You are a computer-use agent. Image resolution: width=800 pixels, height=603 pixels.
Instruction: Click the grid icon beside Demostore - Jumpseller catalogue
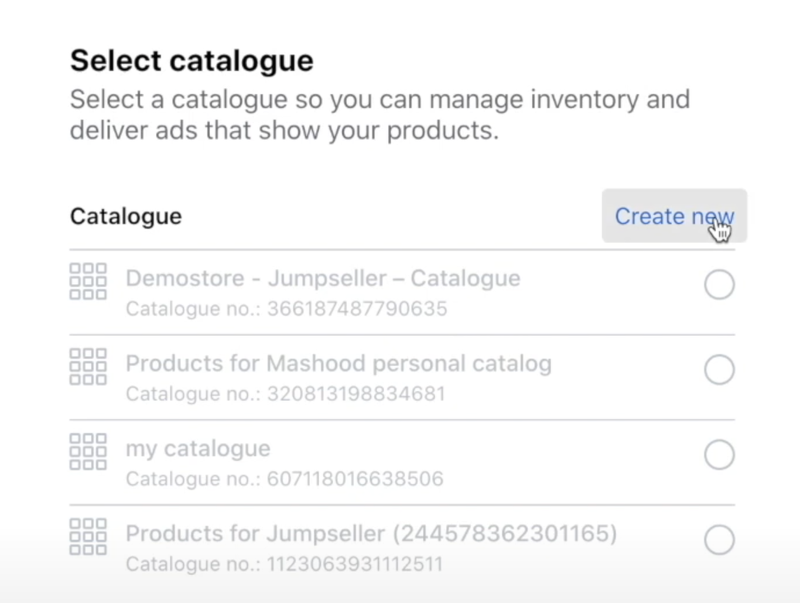coord(88,282)
